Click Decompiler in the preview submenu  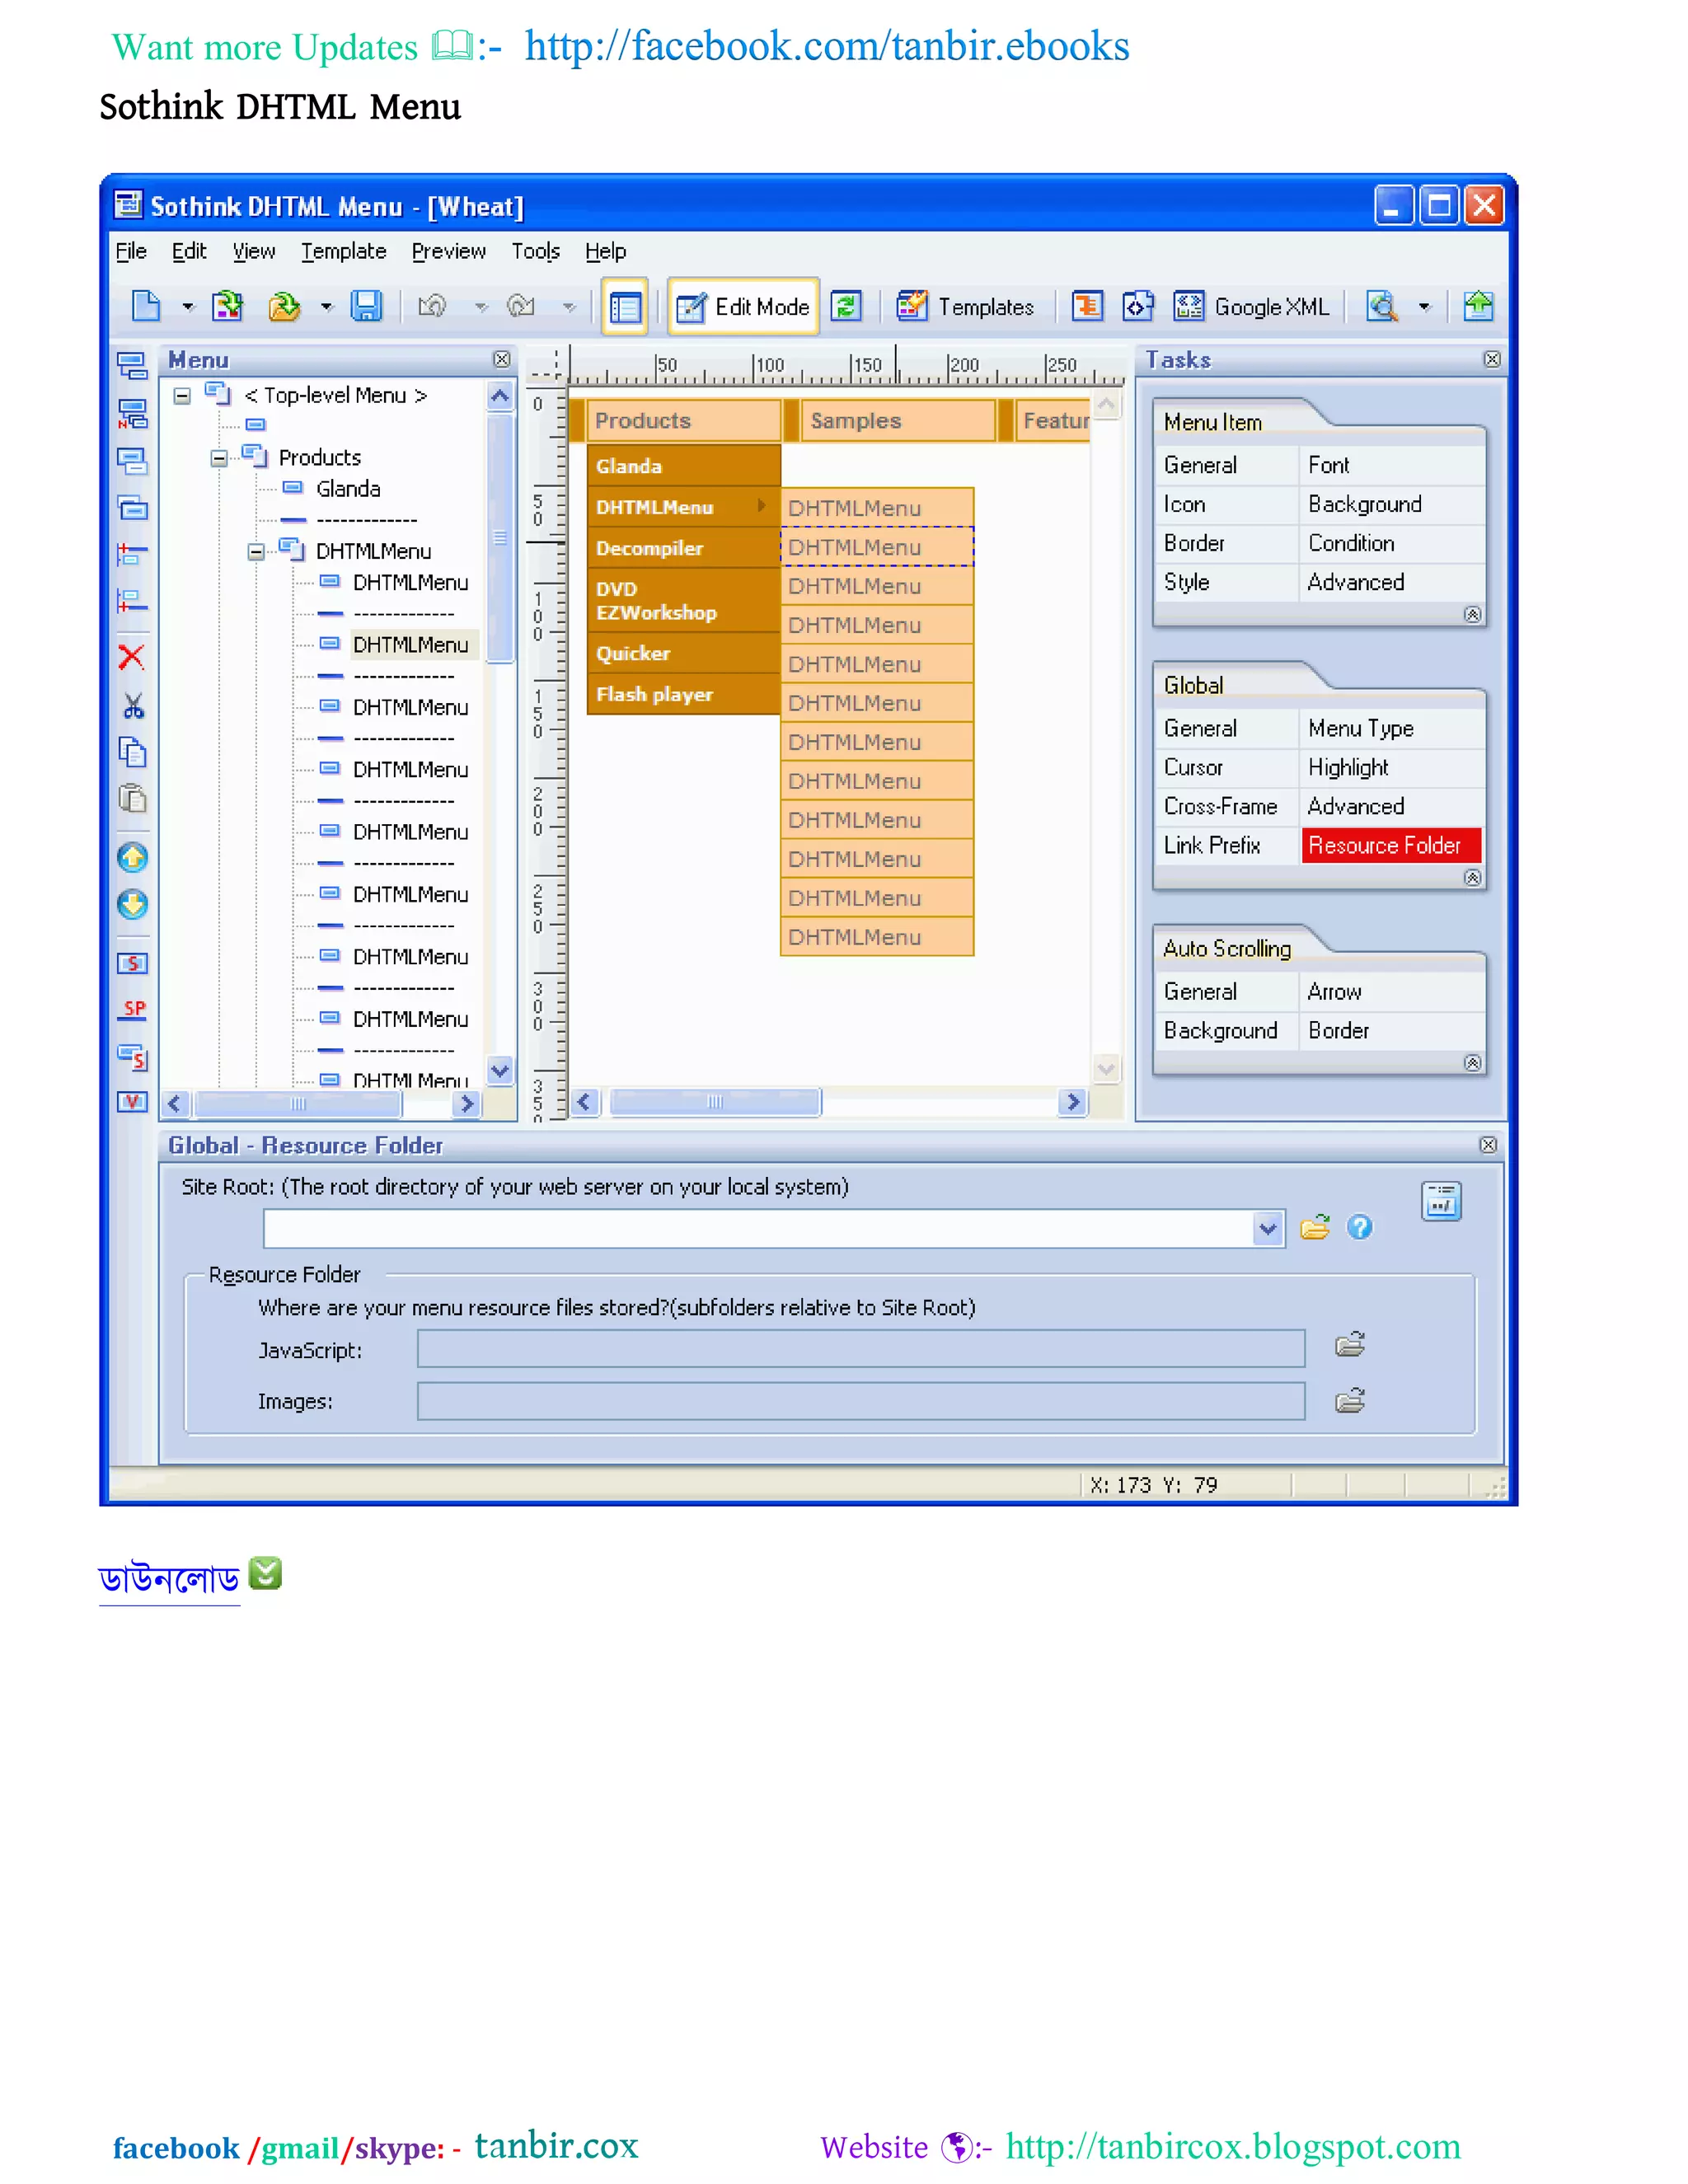(x=683, y=548)
